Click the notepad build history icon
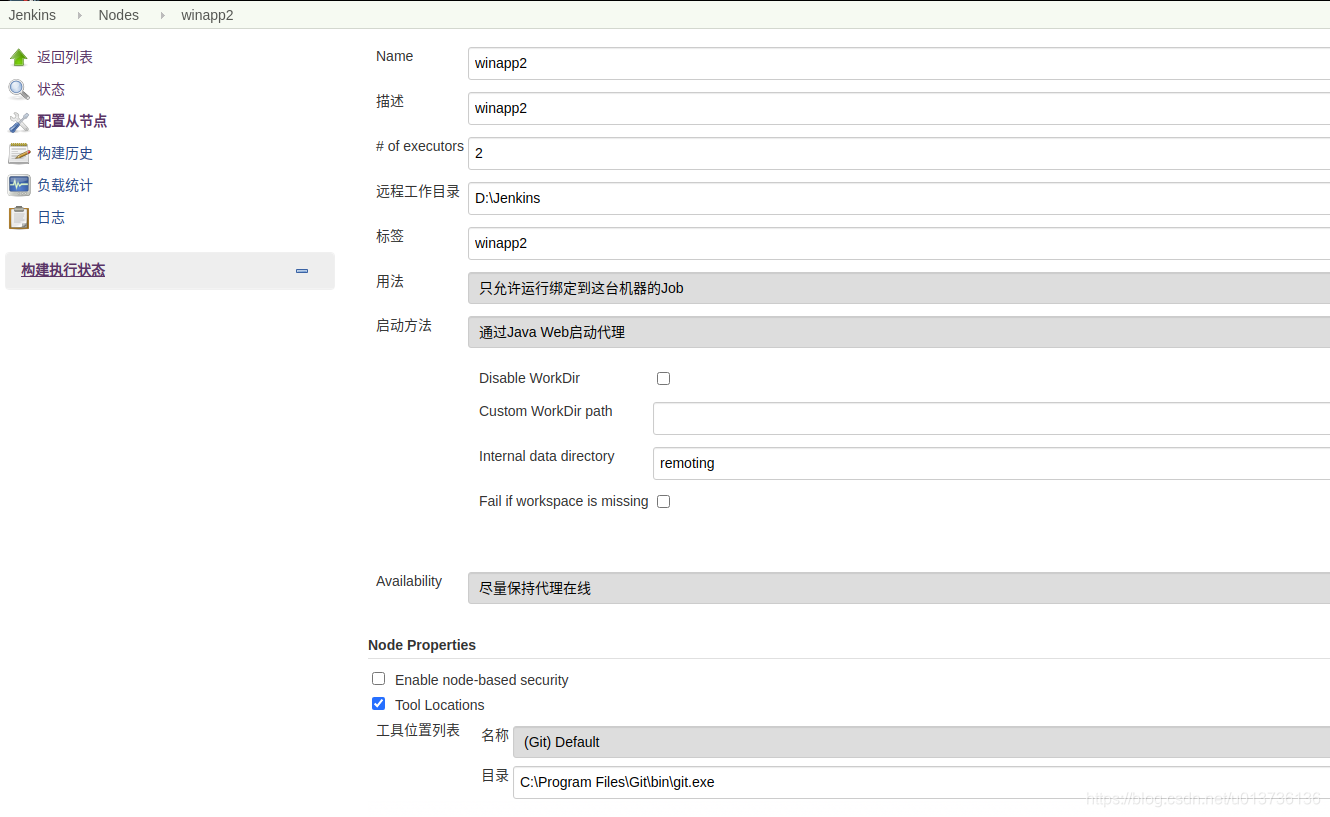1330x817 pixels. click(x=19, y=153)
